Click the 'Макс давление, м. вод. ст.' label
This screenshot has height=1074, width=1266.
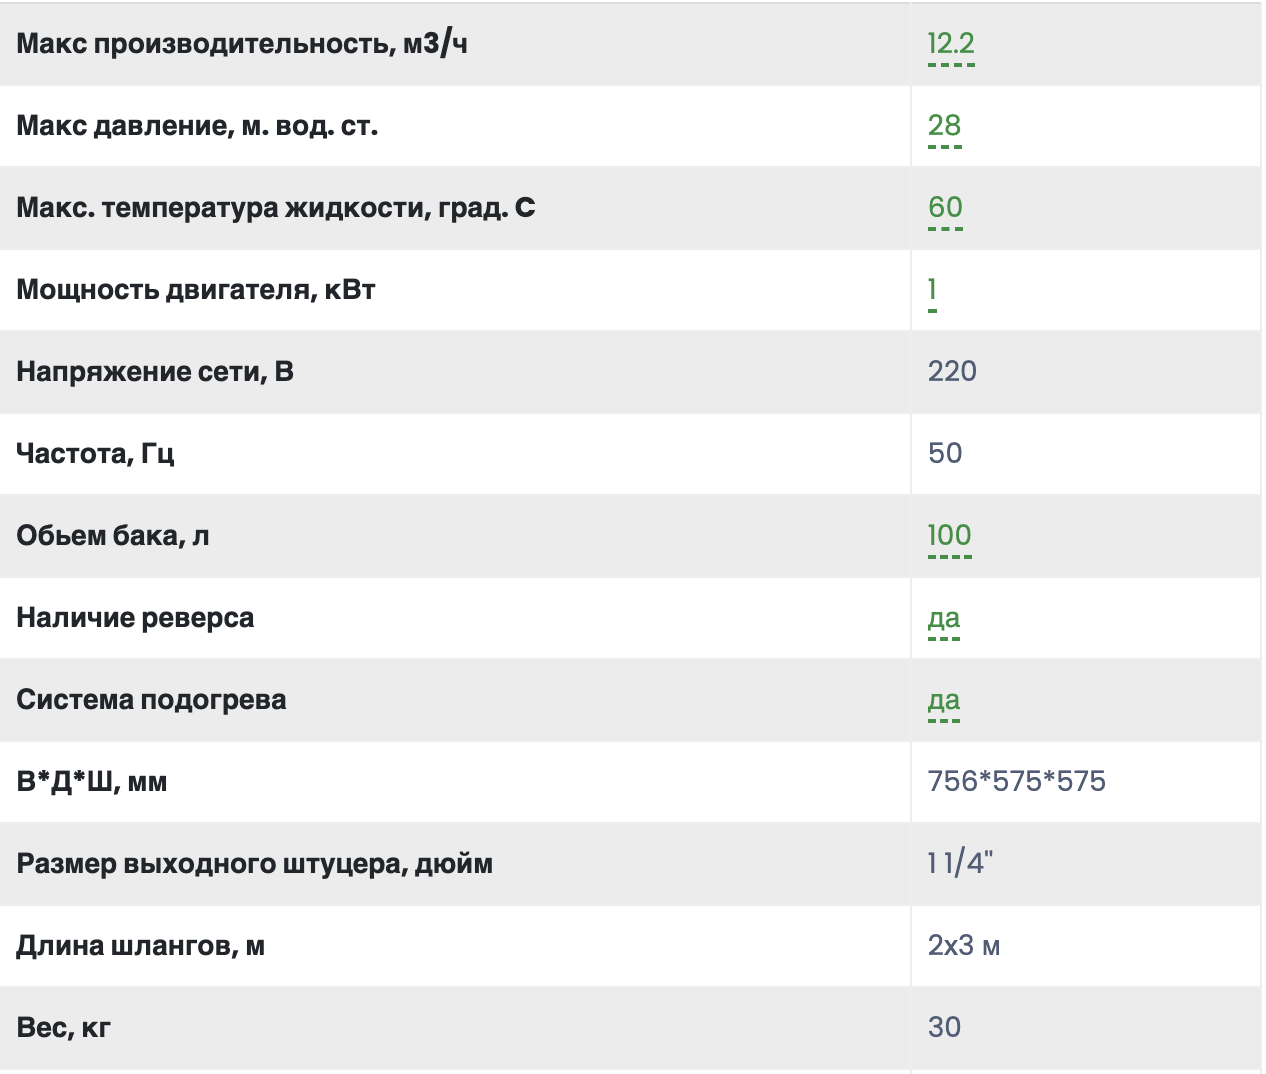pyautogui.click(x=197, y=126)
